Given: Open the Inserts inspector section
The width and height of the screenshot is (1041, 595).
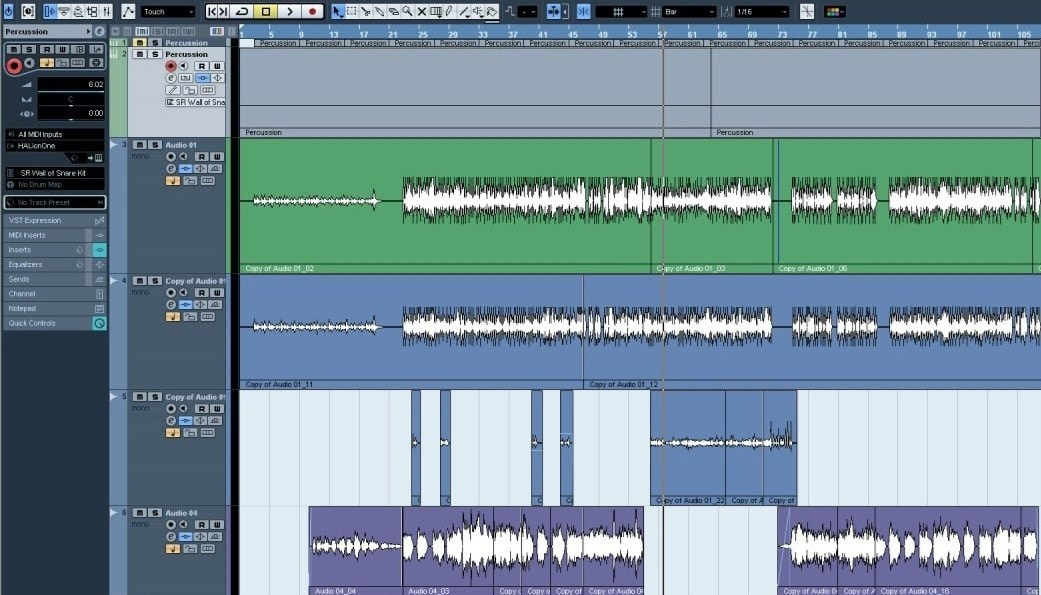Looking at the screenshot, I should tap(40, 249).
